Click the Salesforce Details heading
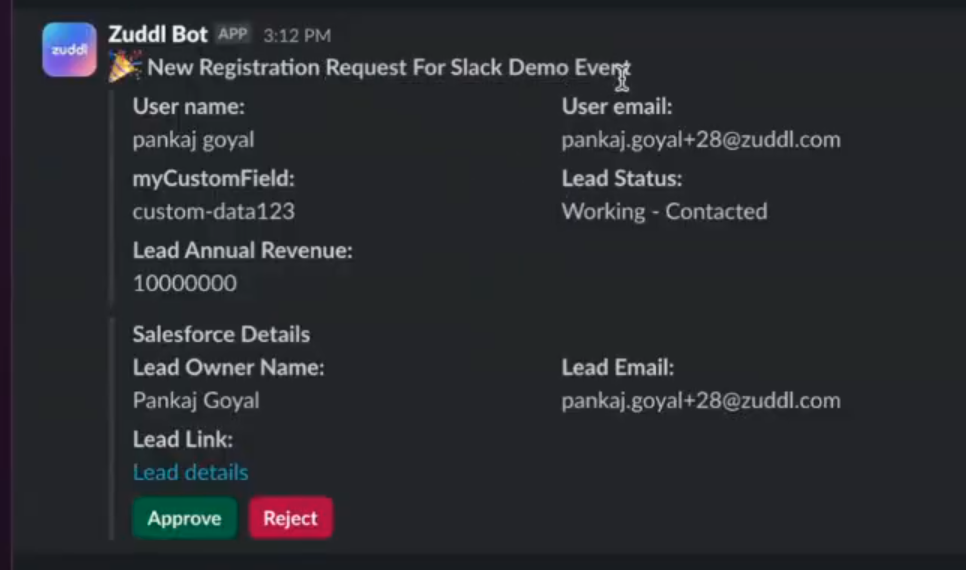Image resolution: width=966 pixels, height=570 pixels. (221, 334)
